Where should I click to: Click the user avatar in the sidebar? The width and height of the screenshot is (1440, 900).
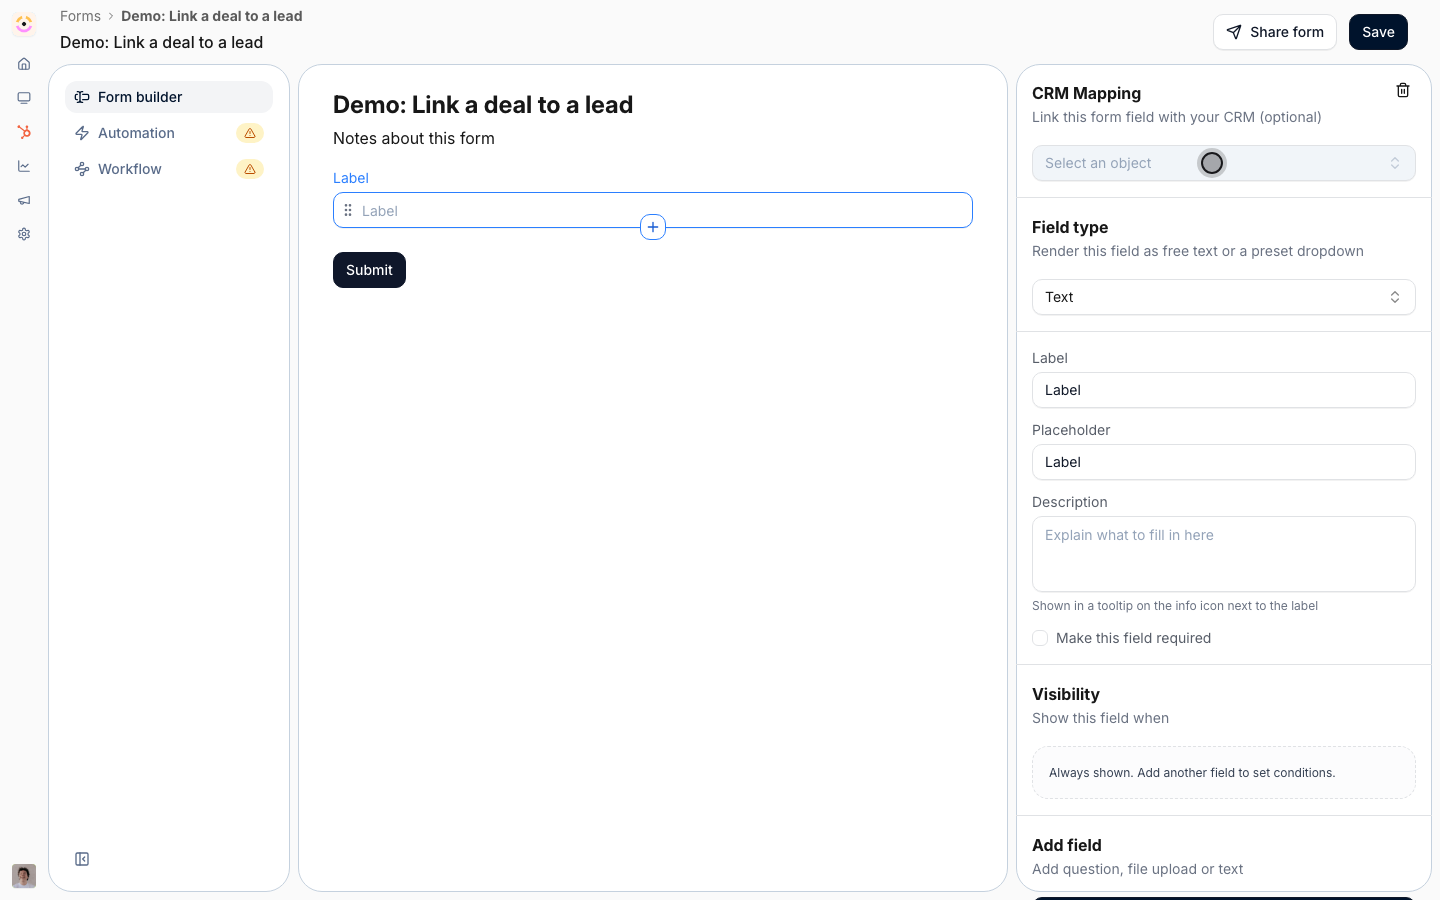24,876
